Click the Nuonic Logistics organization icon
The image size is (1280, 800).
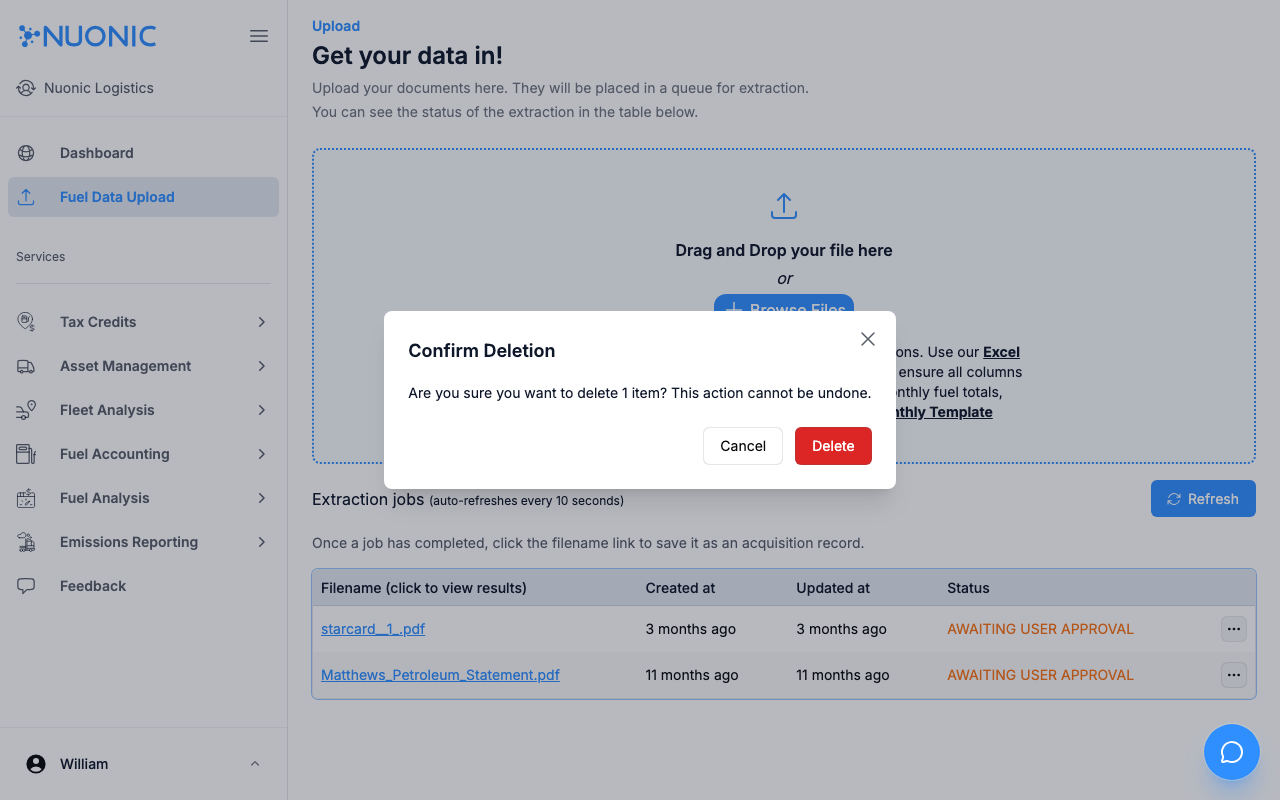[x=26, y=88]
